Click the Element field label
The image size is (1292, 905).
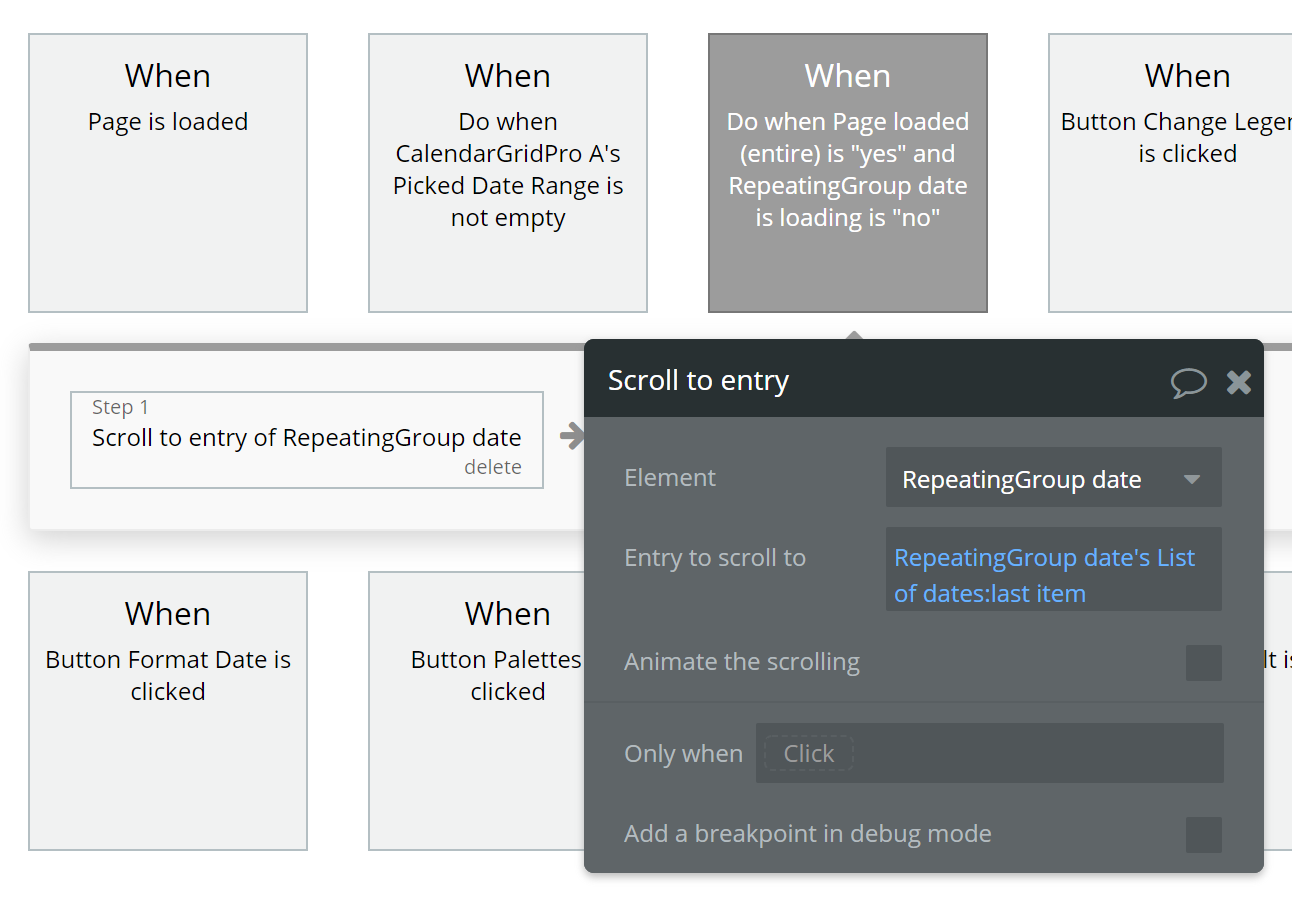click(x=670, y=478)
